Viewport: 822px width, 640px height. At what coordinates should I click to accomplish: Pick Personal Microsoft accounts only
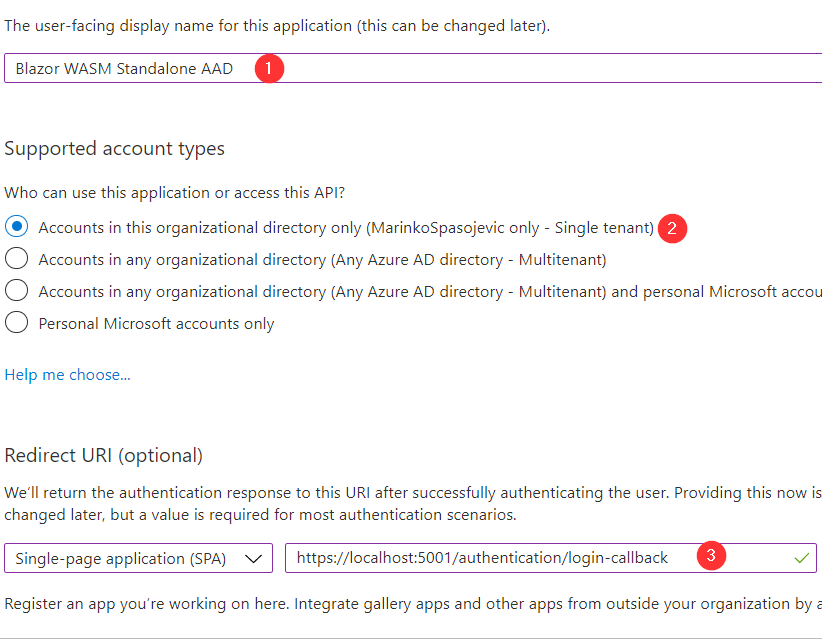pos(17,324)
